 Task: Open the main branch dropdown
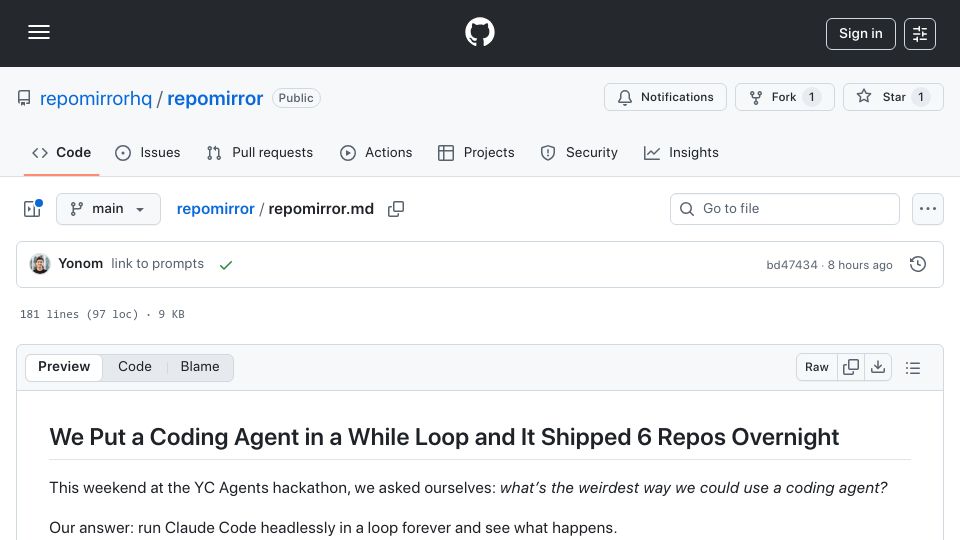coord(108,209)
